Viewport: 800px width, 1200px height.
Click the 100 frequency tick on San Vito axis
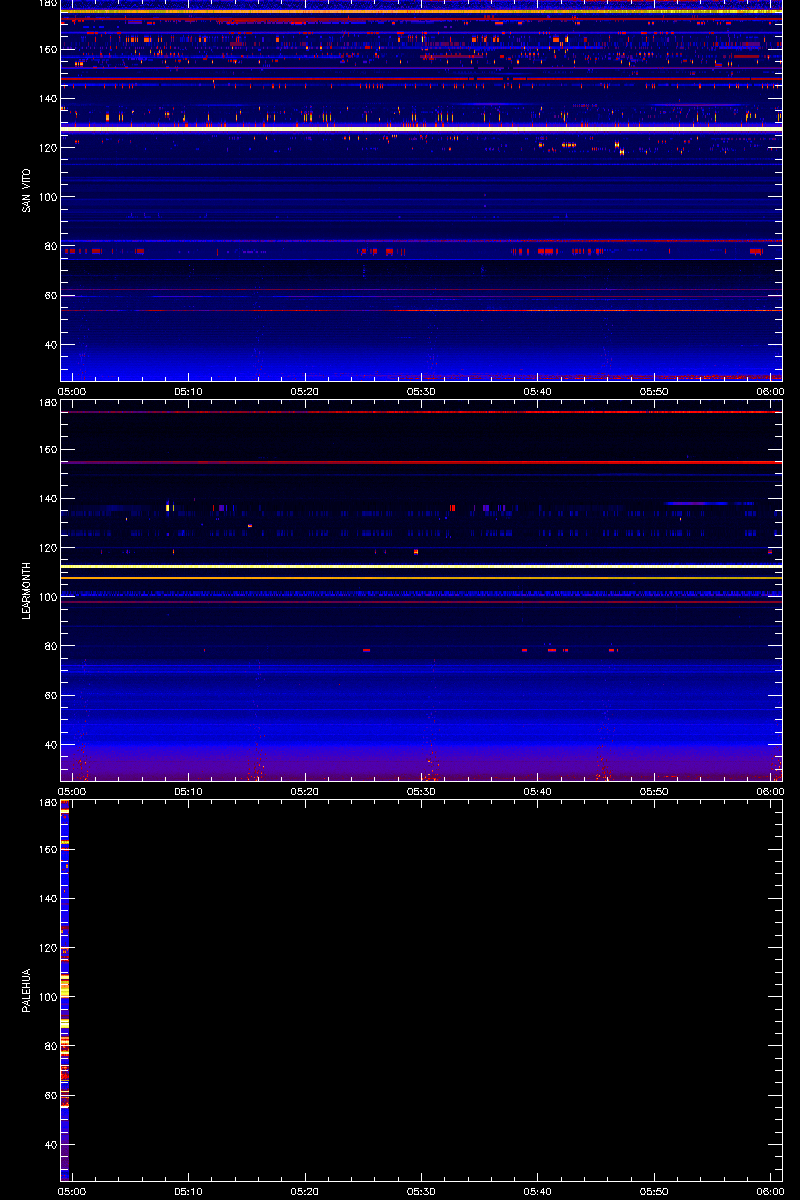tap(48, 197)
